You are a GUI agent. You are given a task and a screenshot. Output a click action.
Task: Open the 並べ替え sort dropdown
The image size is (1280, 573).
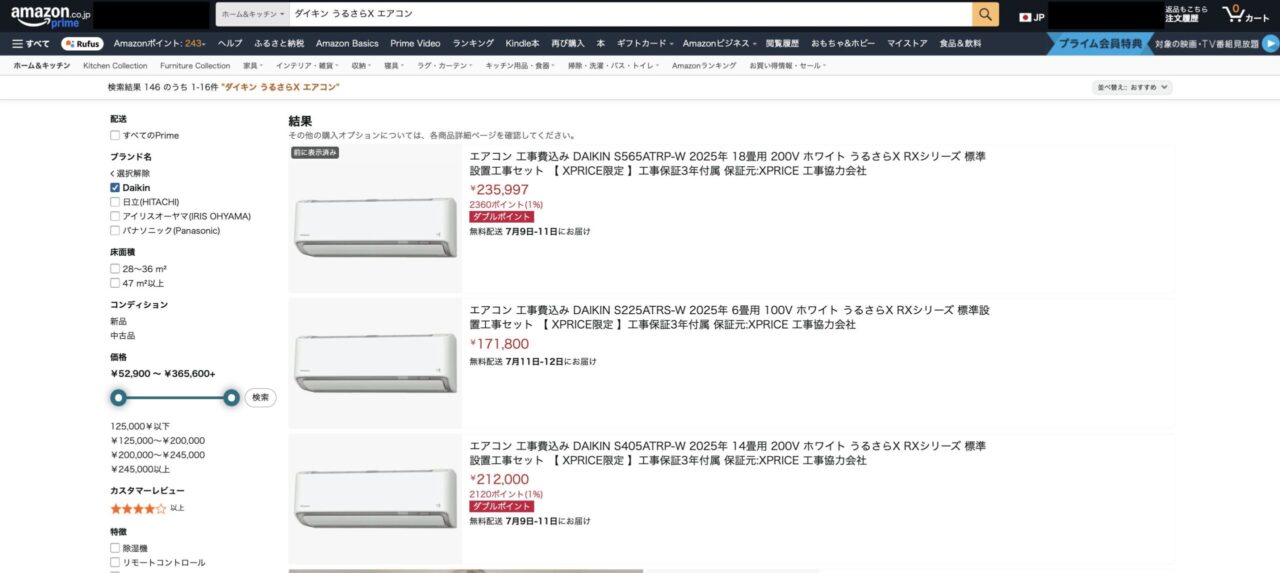click(x=1132, y=87)
